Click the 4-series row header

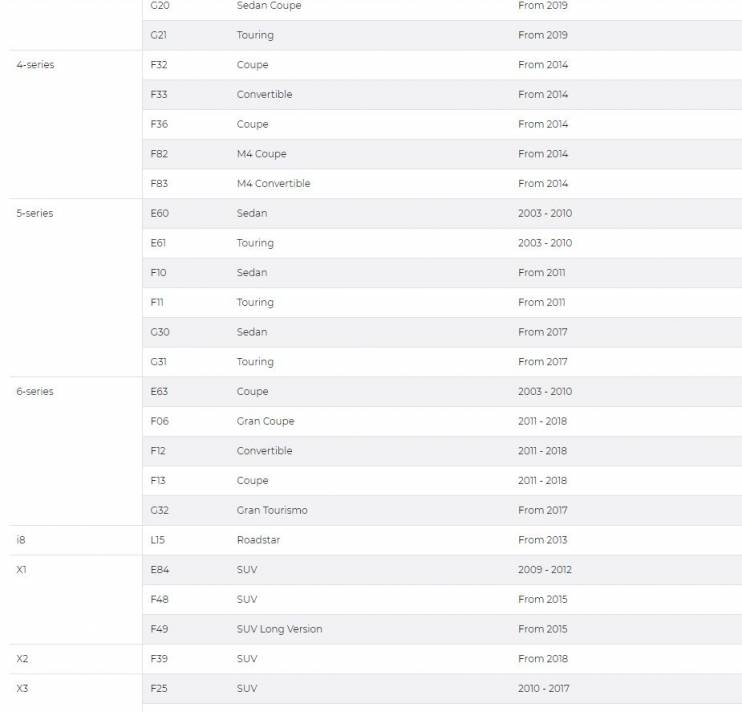tap(35, 65)
